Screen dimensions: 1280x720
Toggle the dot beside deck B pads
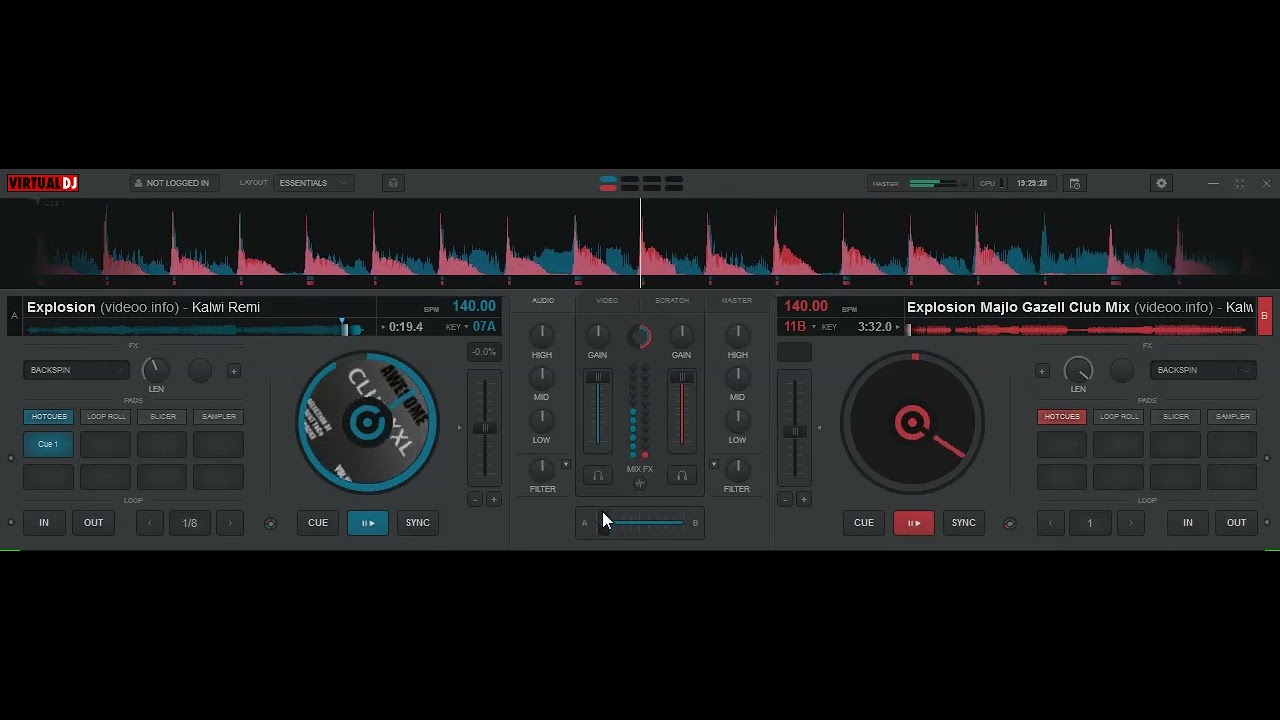(1269, 458)
